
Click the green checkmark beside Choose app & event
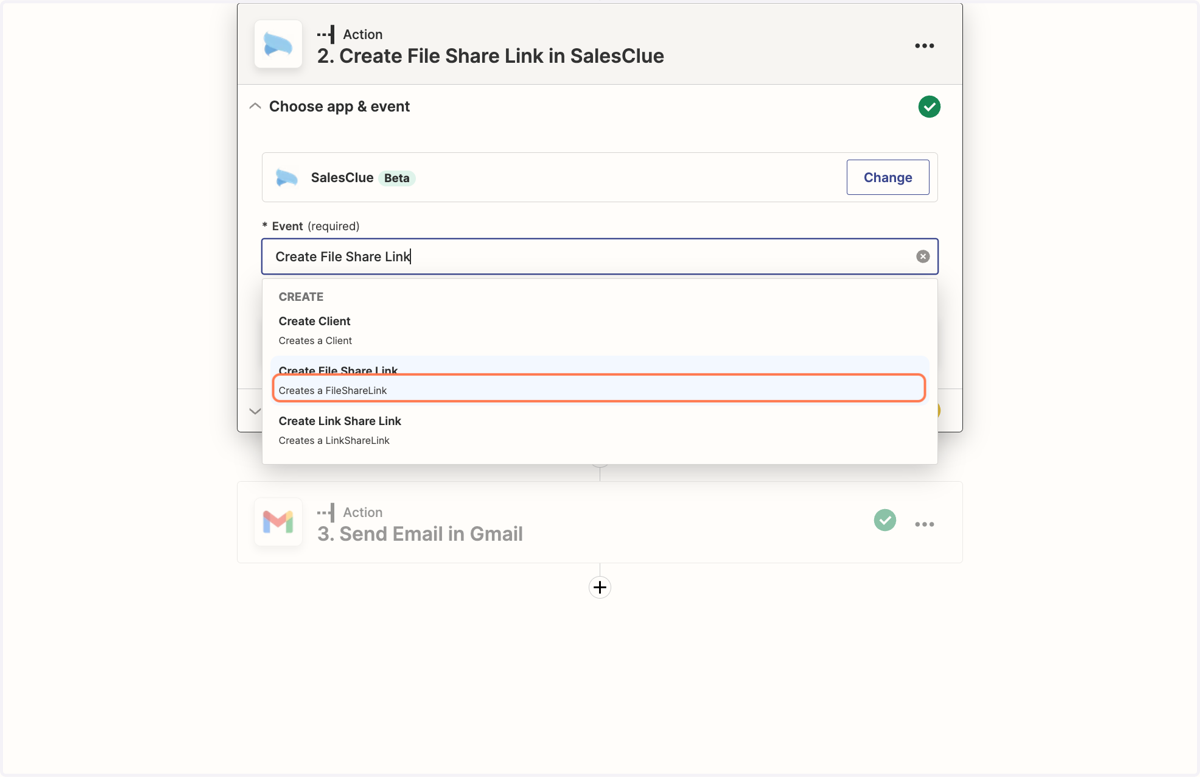pyautogui.click(x=929, y=107)
